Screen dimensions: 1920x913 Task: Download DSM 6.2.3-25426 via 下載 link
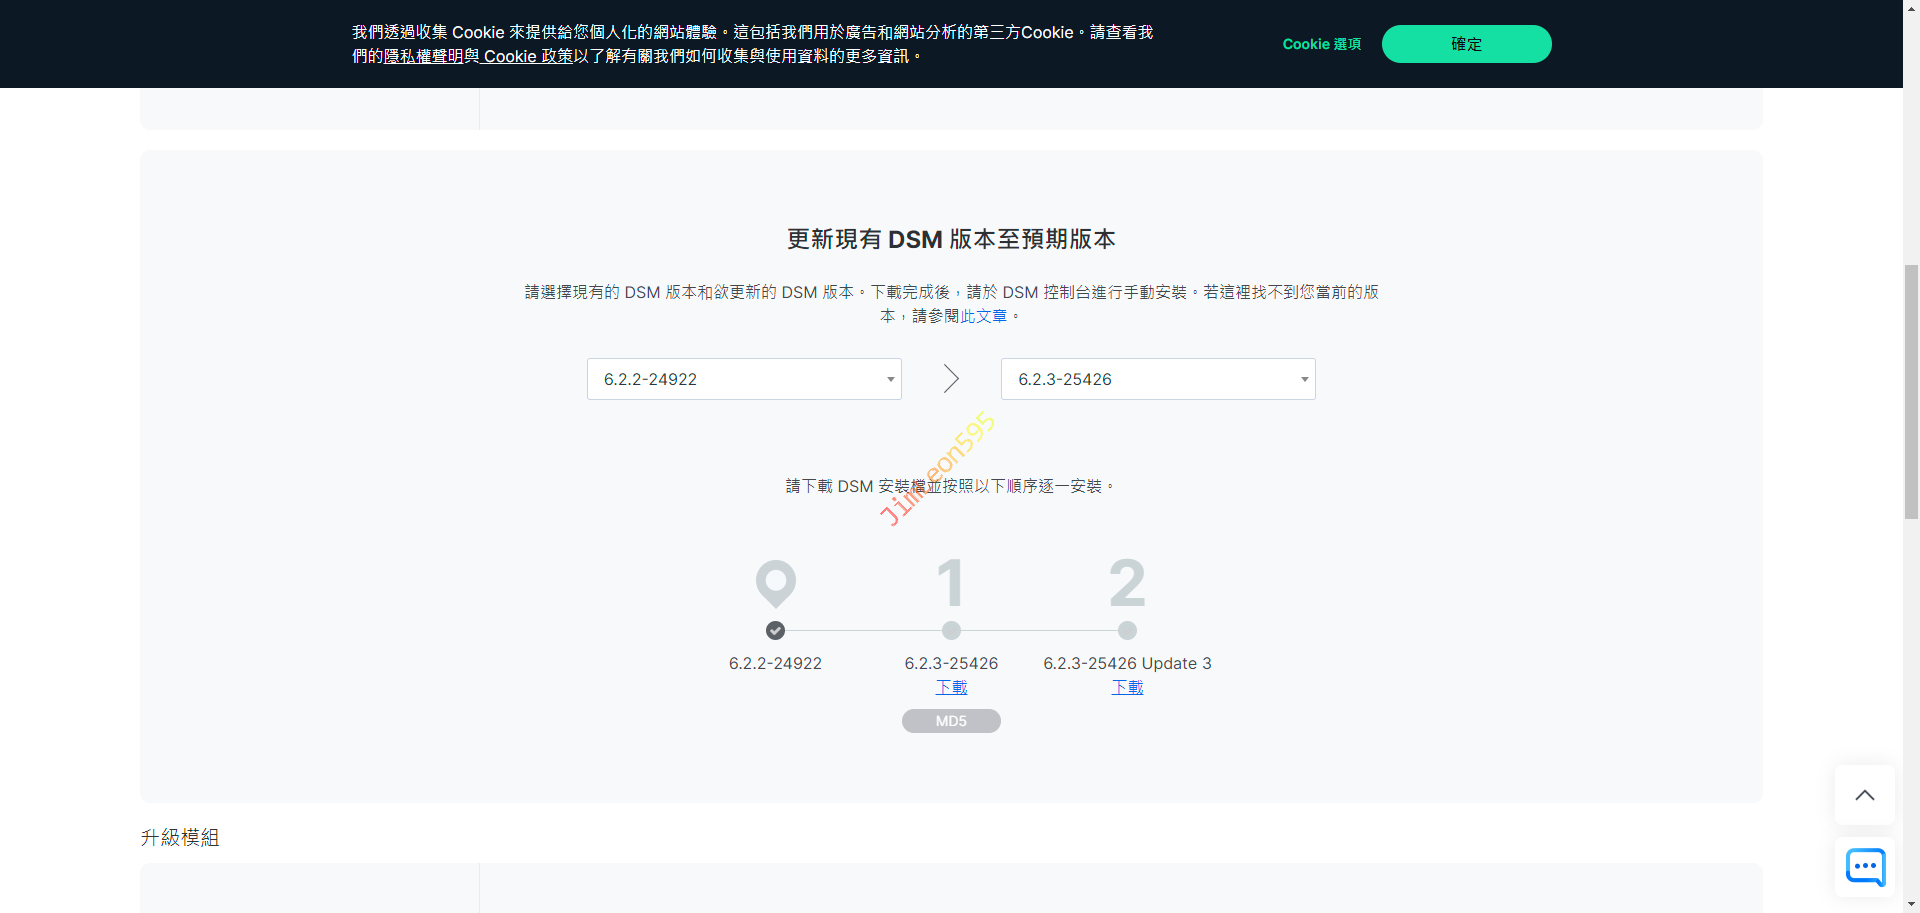point(951,687)
